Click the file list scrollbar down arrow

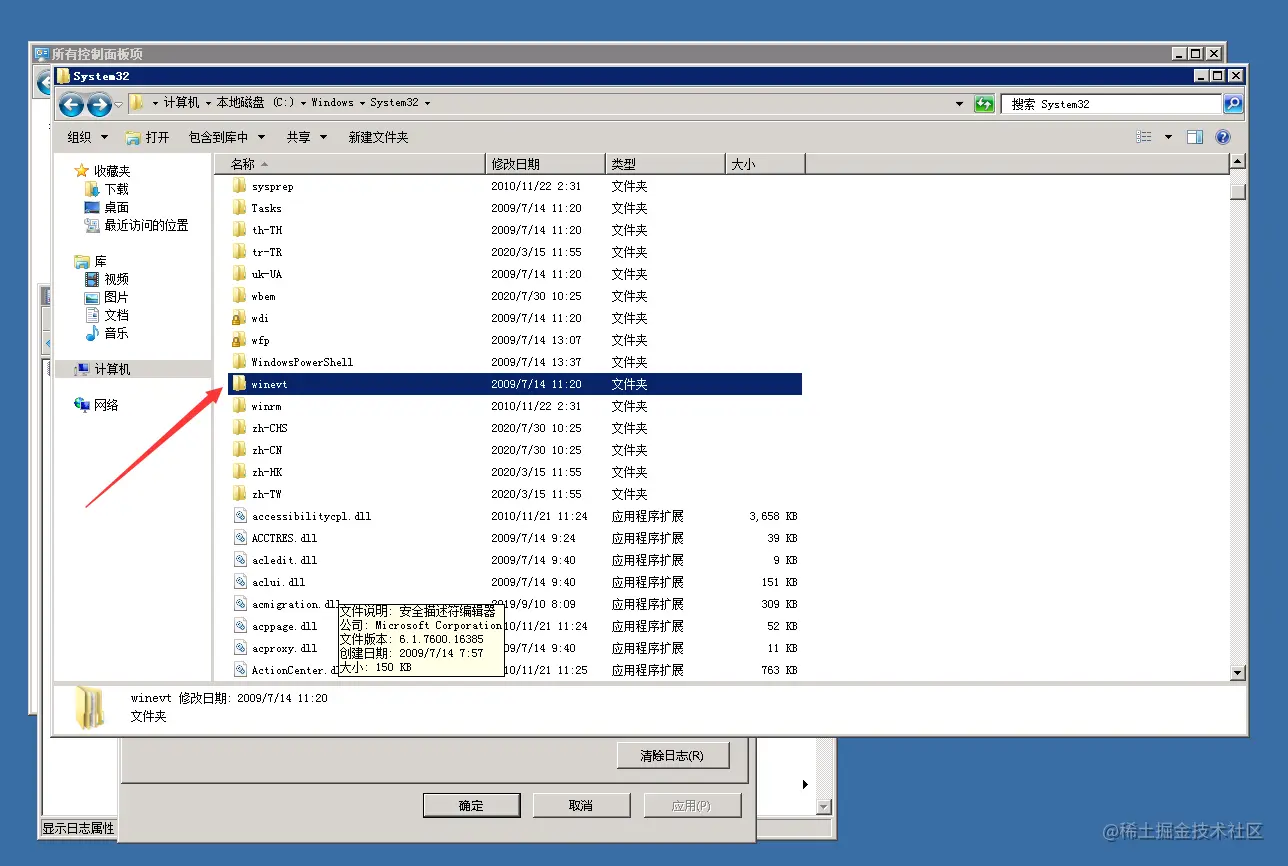click(1238, 673)
